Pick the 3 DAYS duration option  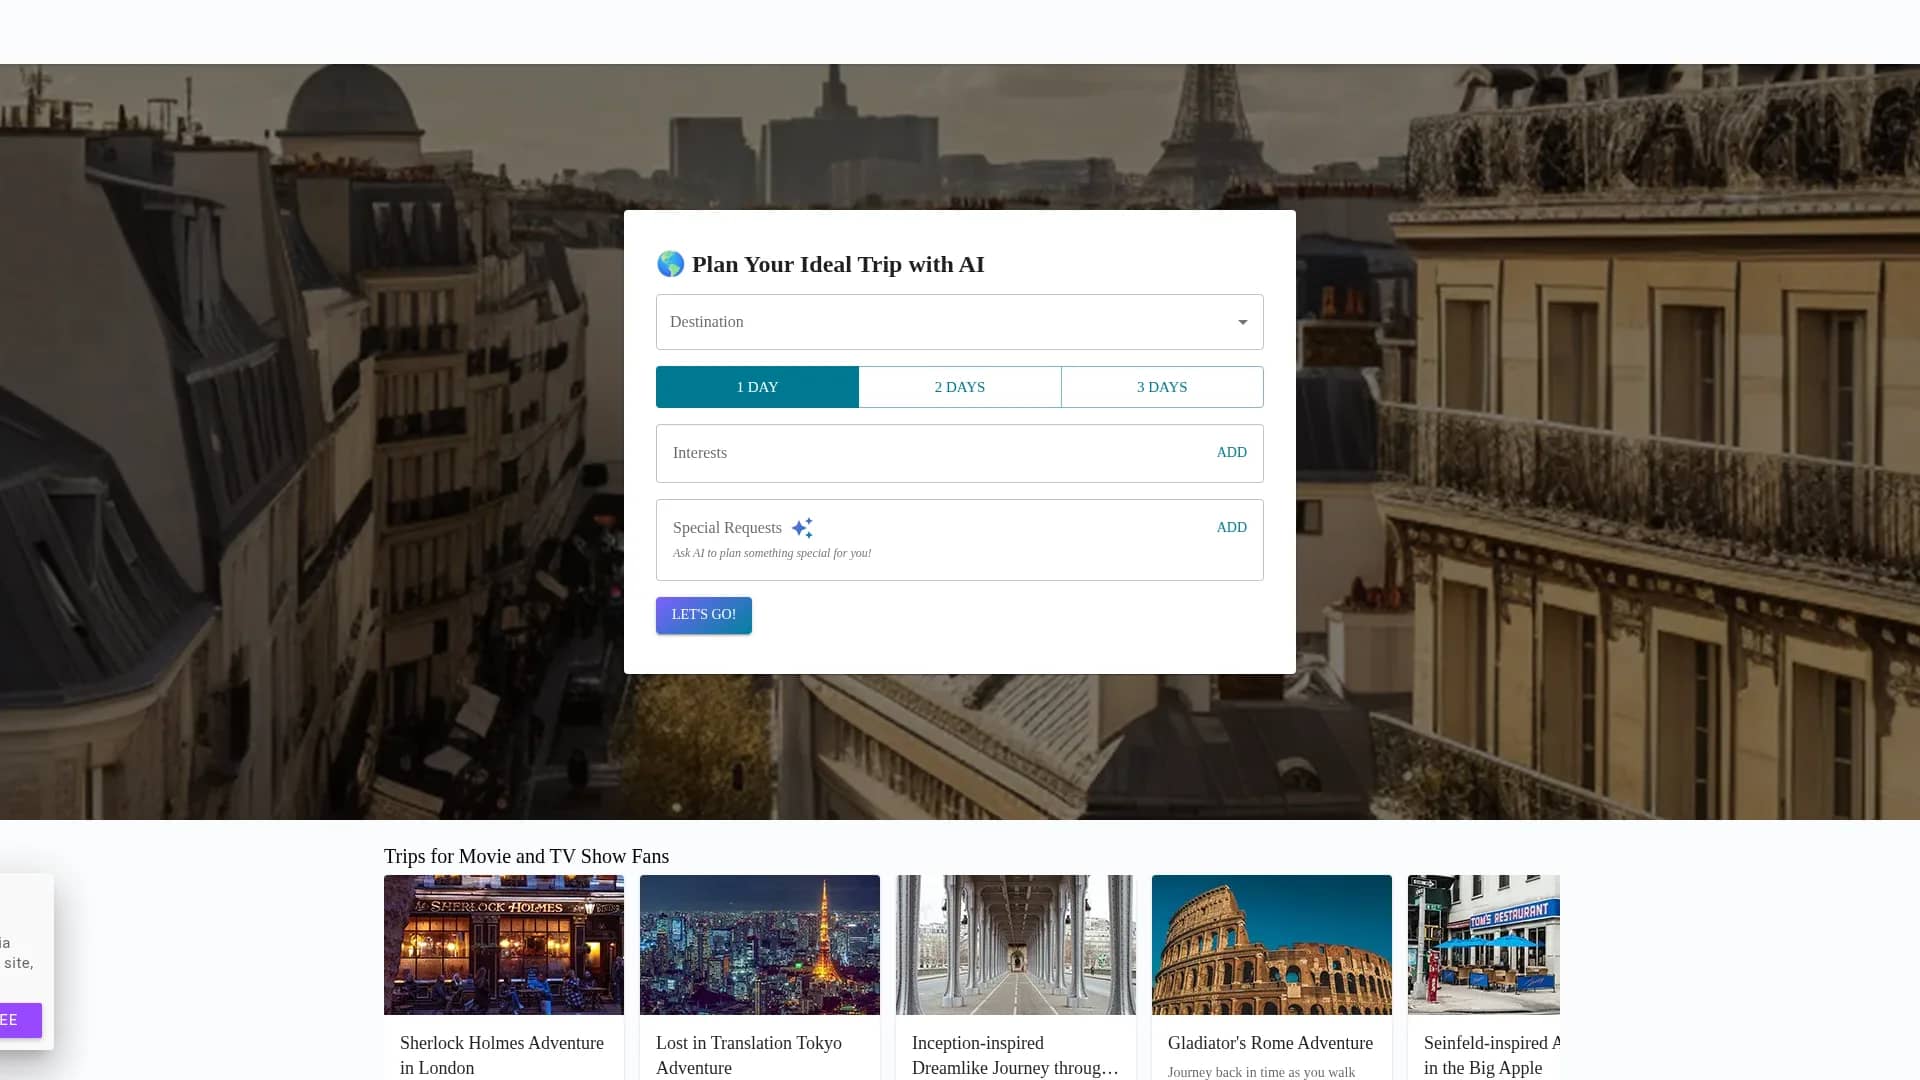click(1162, 387)
